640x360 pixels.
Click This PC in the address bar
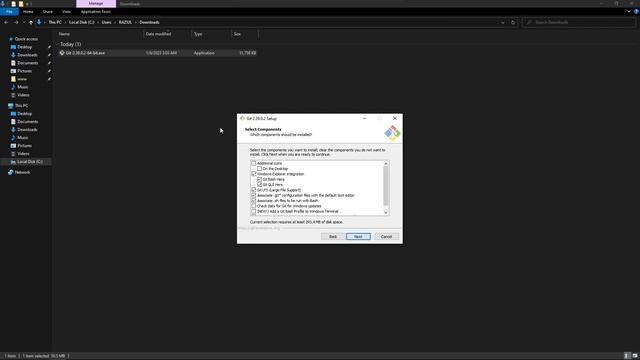(x=55, y=22)
